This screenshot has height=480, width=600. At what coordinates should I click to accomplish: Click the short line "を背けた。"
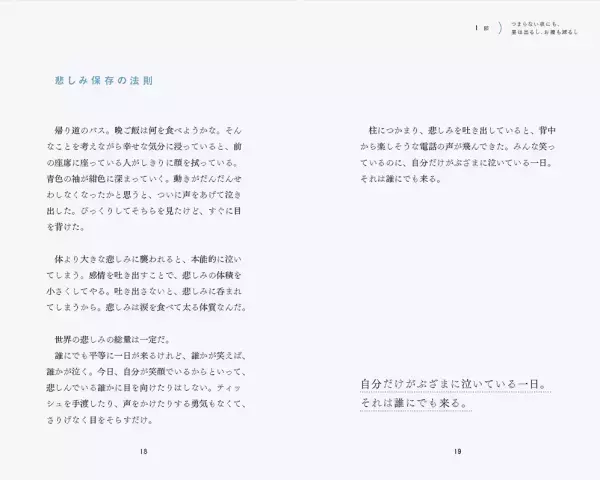pos(66,227)
